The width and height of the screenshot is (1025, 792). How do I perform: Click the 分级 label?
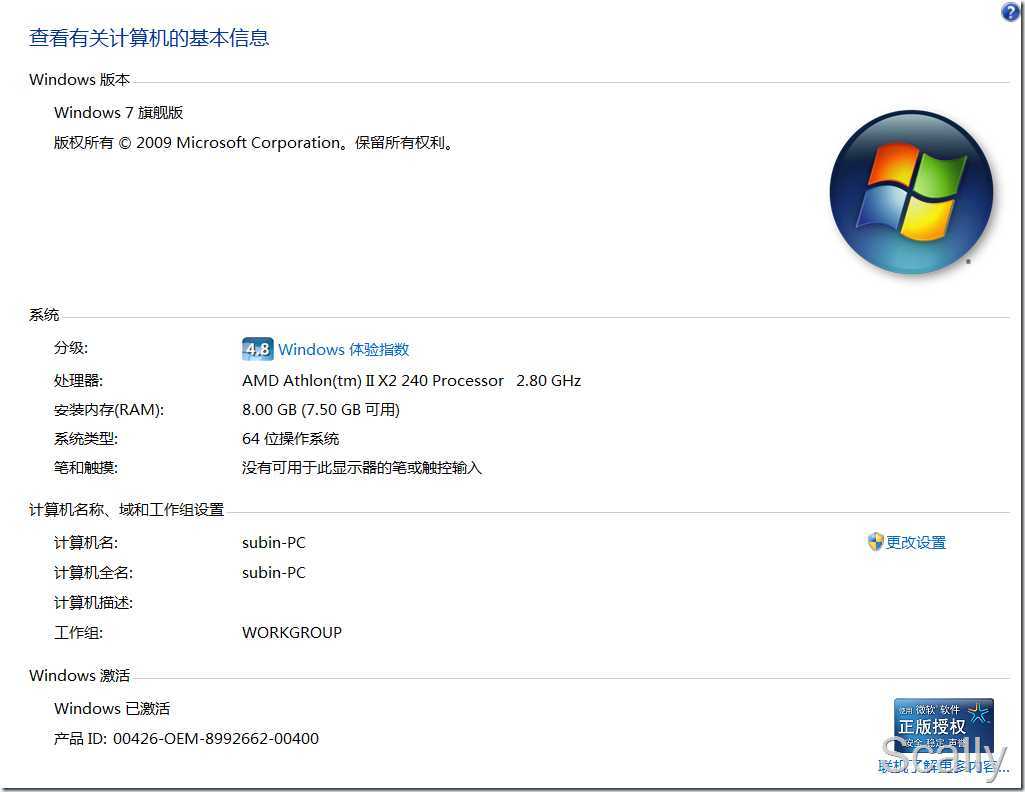71,348
